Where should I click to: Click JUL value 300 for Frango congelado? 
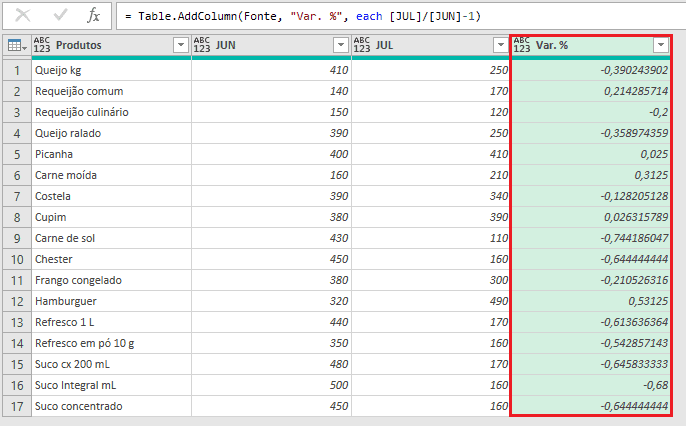pyautogui.click(x=431, y=280)
